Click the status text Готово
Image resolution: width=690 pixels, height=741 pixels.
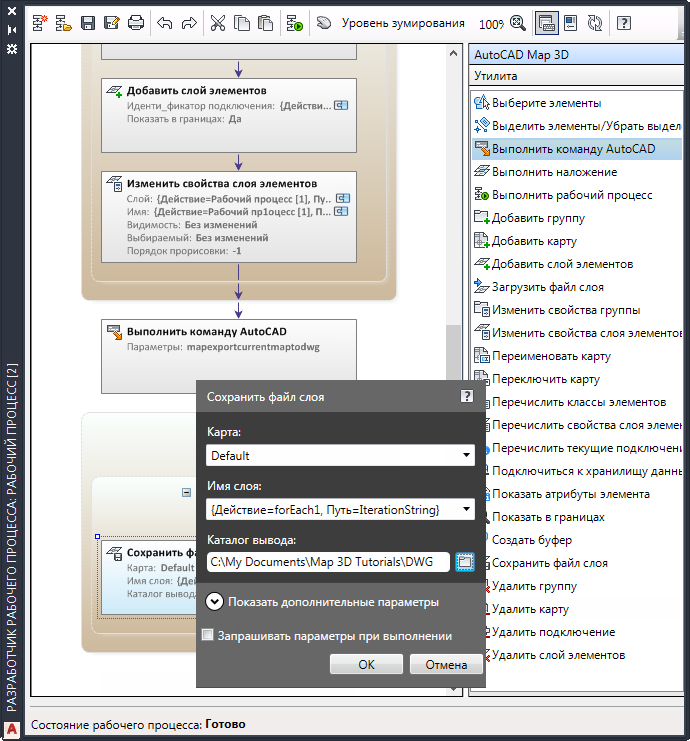point(225,724)
